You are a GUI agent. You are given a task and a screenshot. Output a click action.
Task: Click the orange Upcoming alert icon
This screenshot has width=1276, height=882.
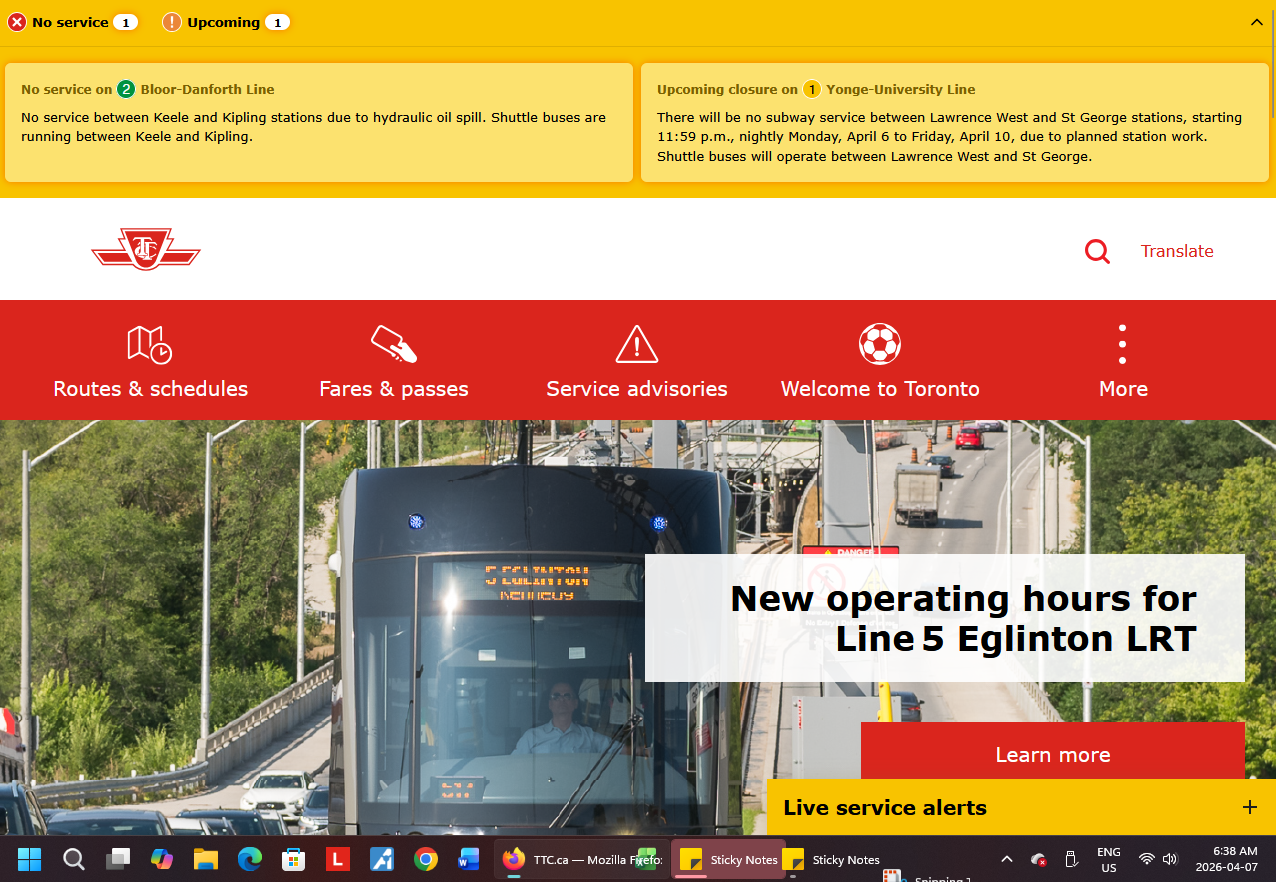(172, 22)
